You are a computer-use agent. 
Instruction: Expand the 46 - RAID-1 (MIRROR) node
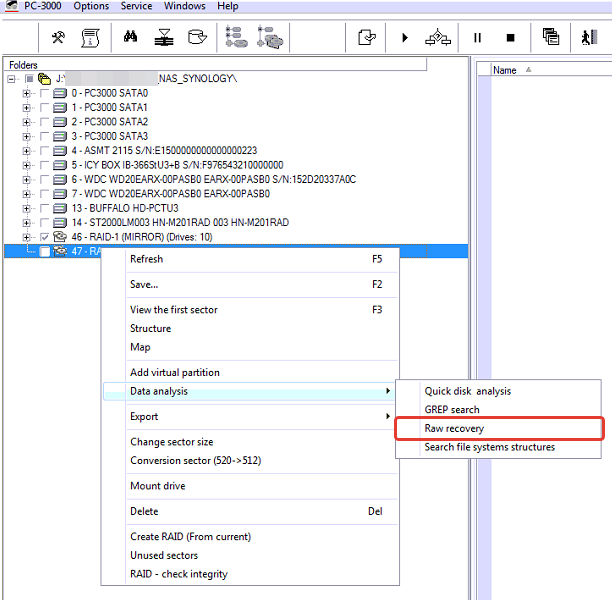click(x=27, y=237)
